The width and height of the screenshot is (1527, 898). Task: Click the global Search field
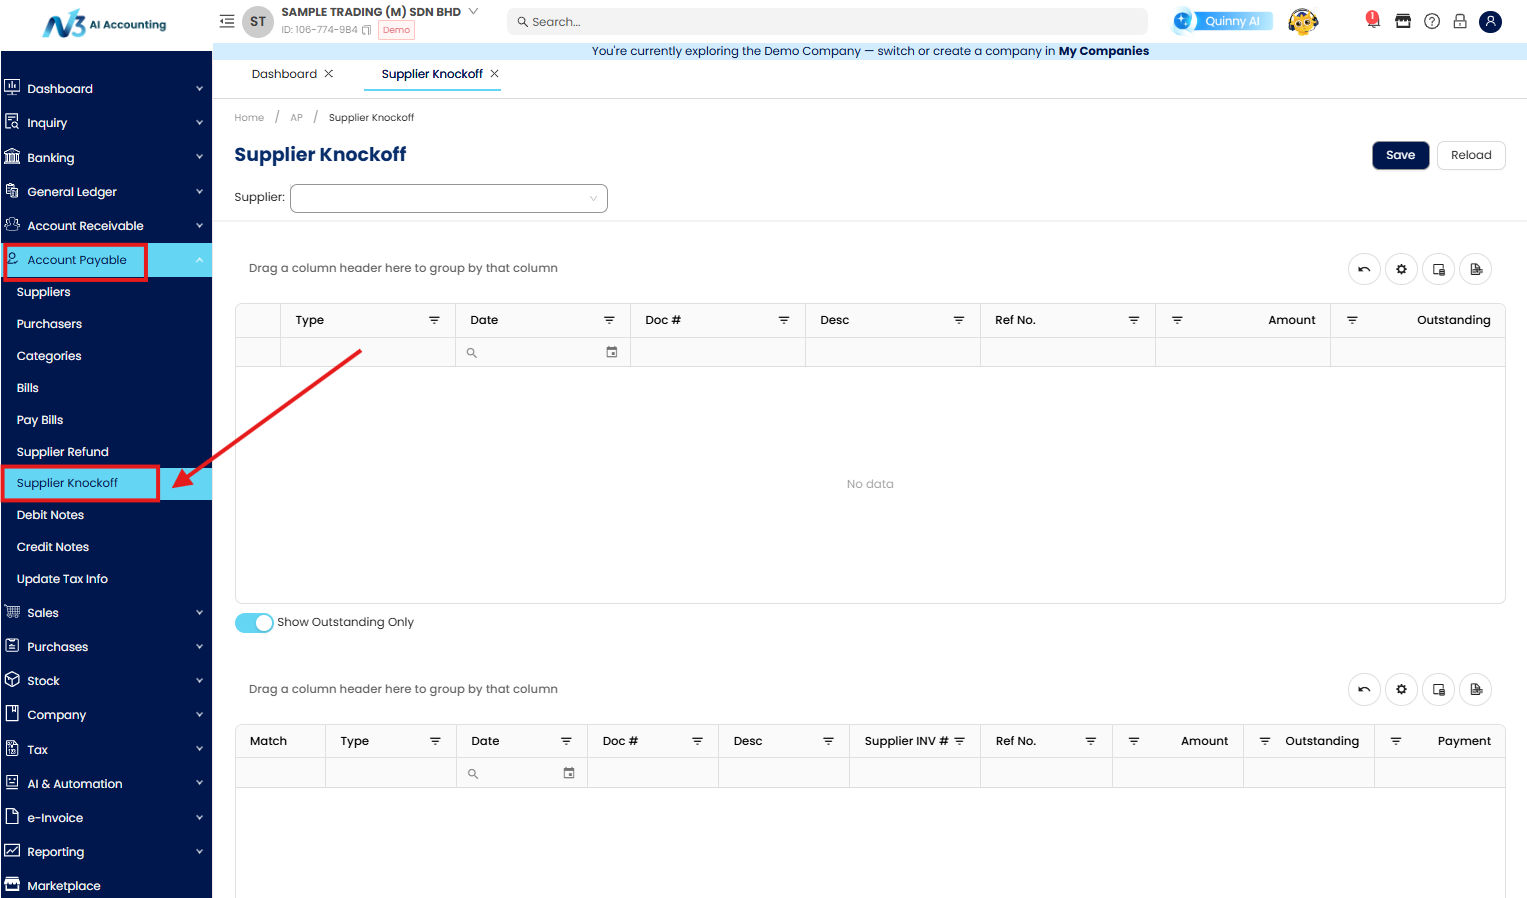pos(827,21)
